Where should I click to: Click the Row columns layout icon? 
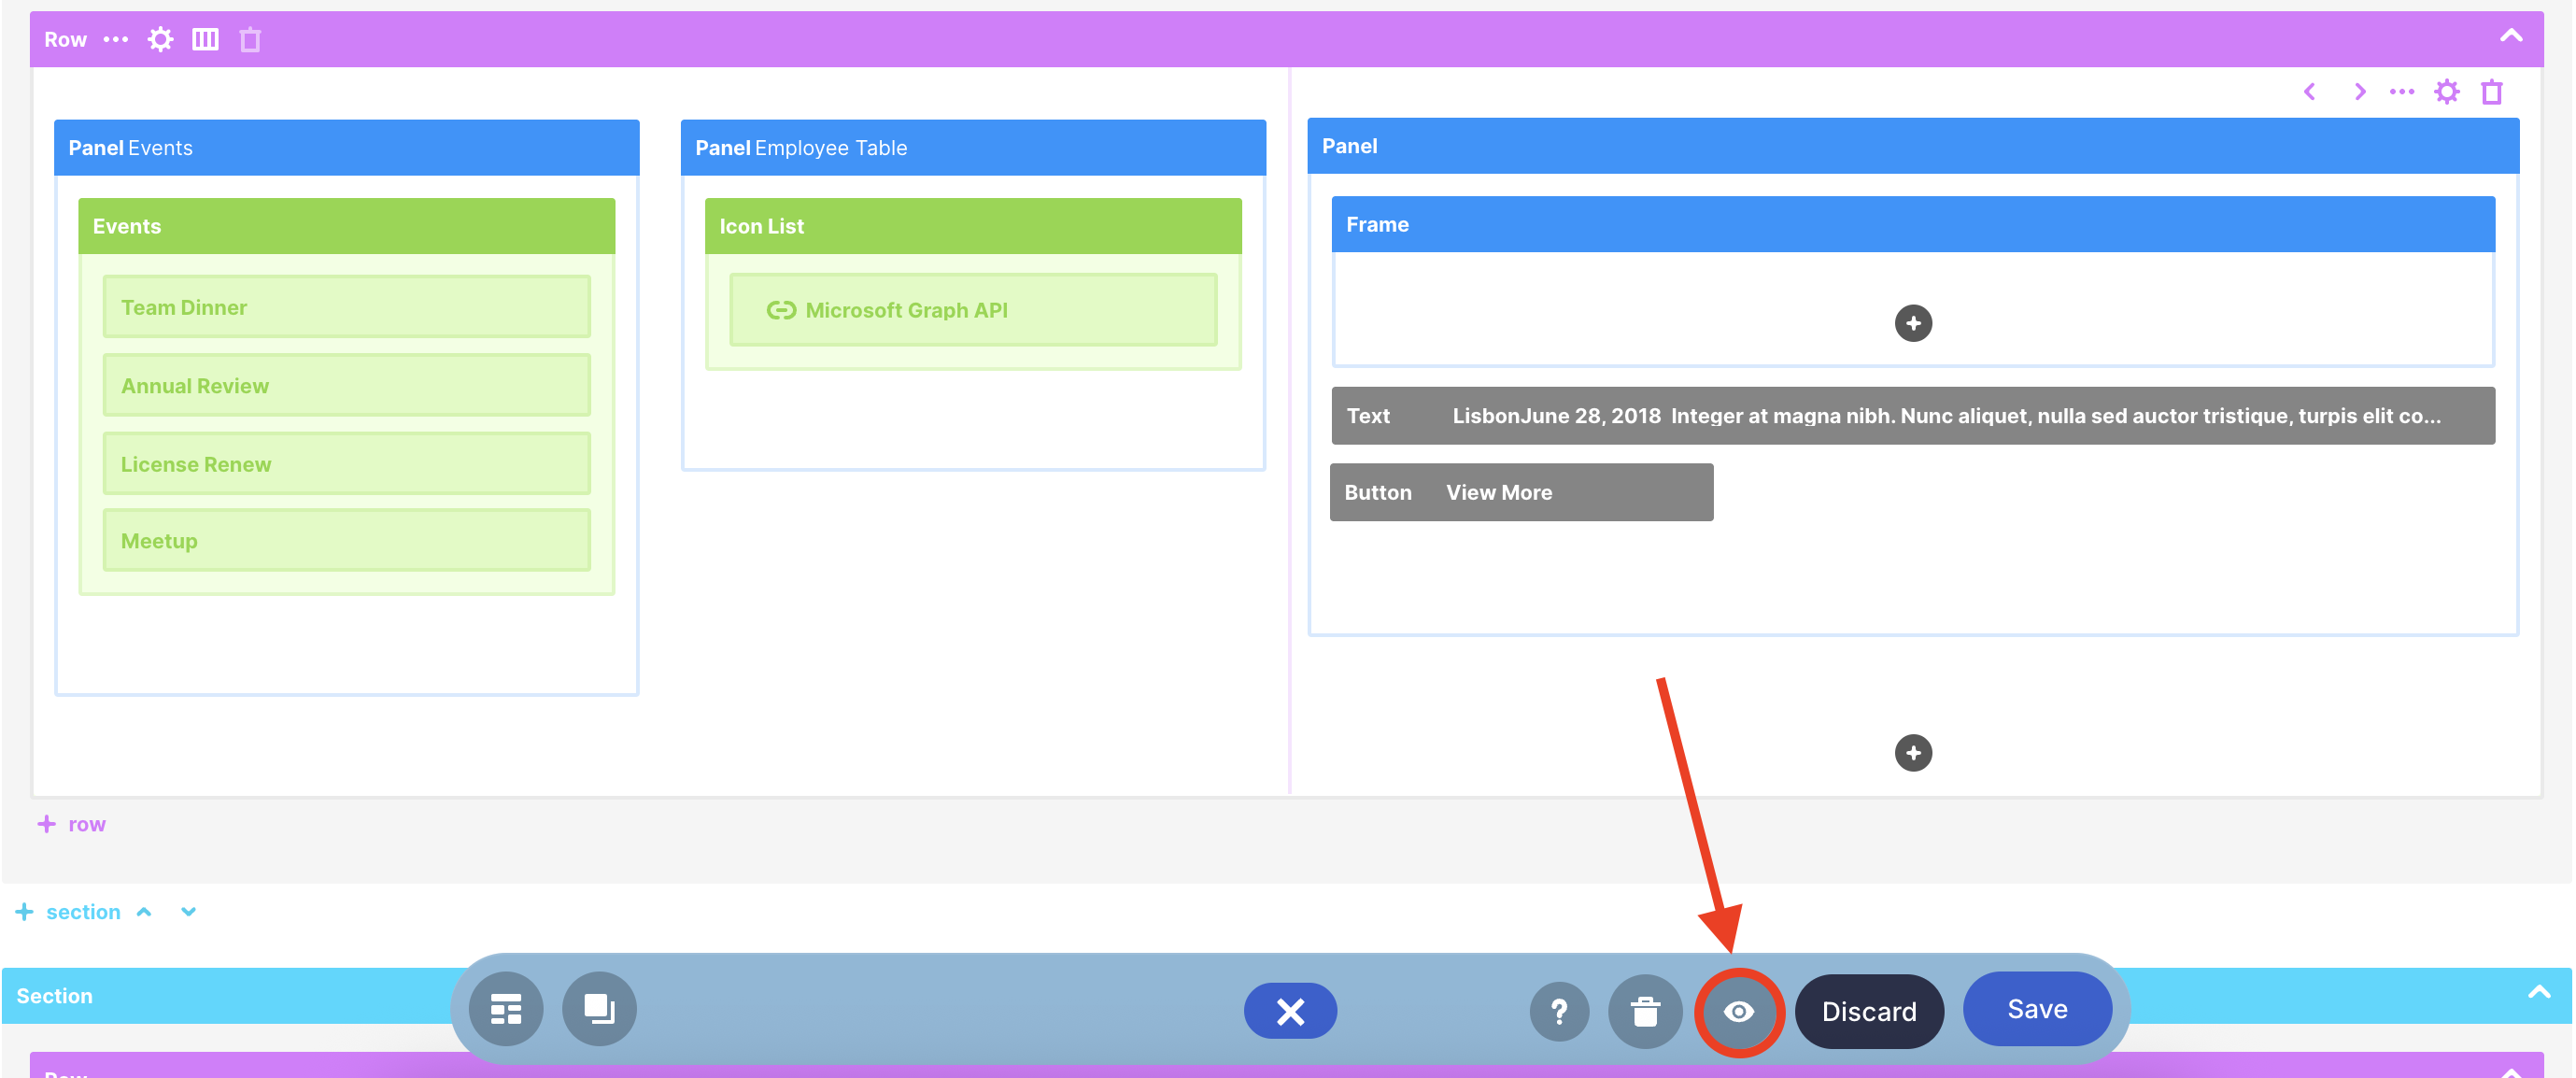click(x=205, y=39)
